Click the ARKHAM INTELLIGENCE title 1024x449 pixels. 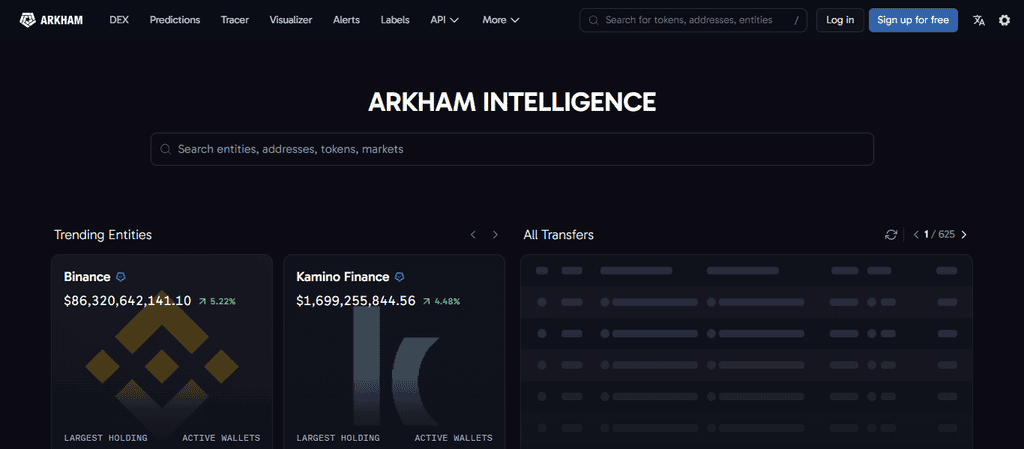tap(512, 102)
